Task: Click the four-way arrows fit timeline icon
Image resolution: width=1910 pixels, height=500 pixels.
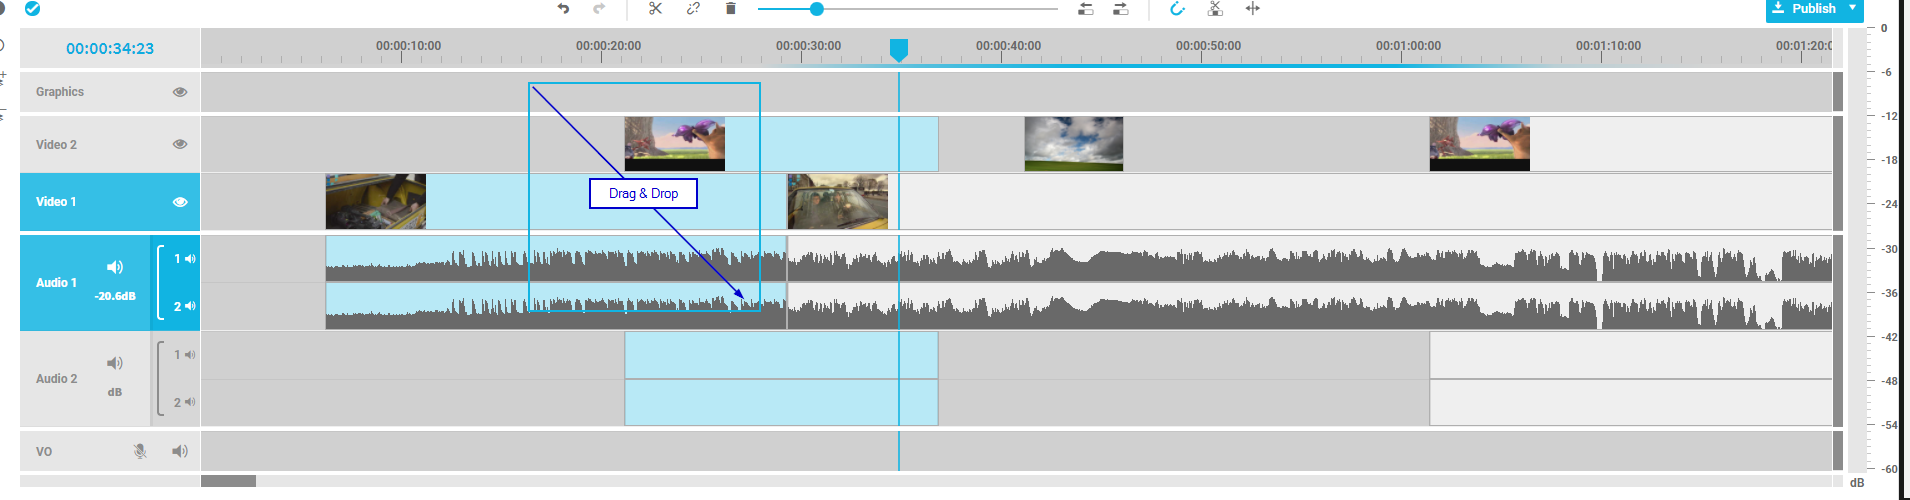Action: click(1252, 9)
